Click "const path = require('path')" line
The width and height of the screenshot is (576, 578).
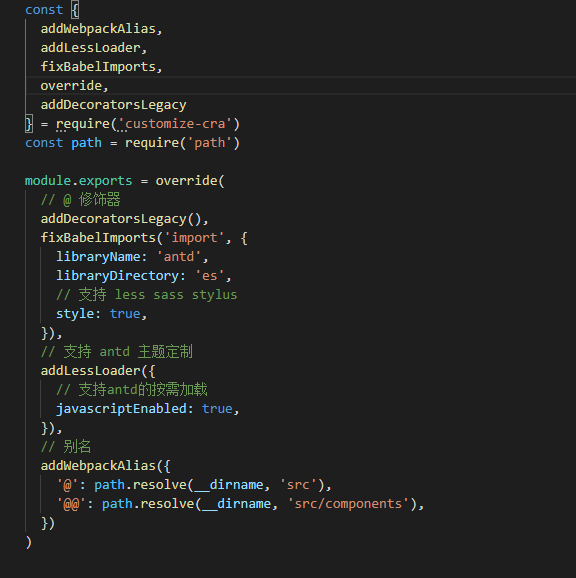click(x=132, y=143)
